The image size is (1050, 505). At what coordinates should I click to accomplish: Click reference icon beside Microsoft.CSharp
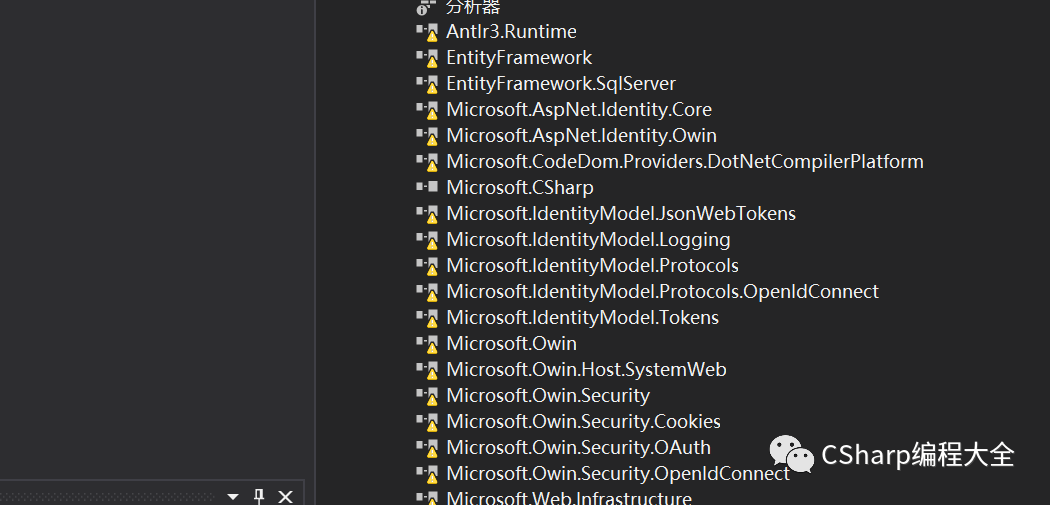pos(427,187)
